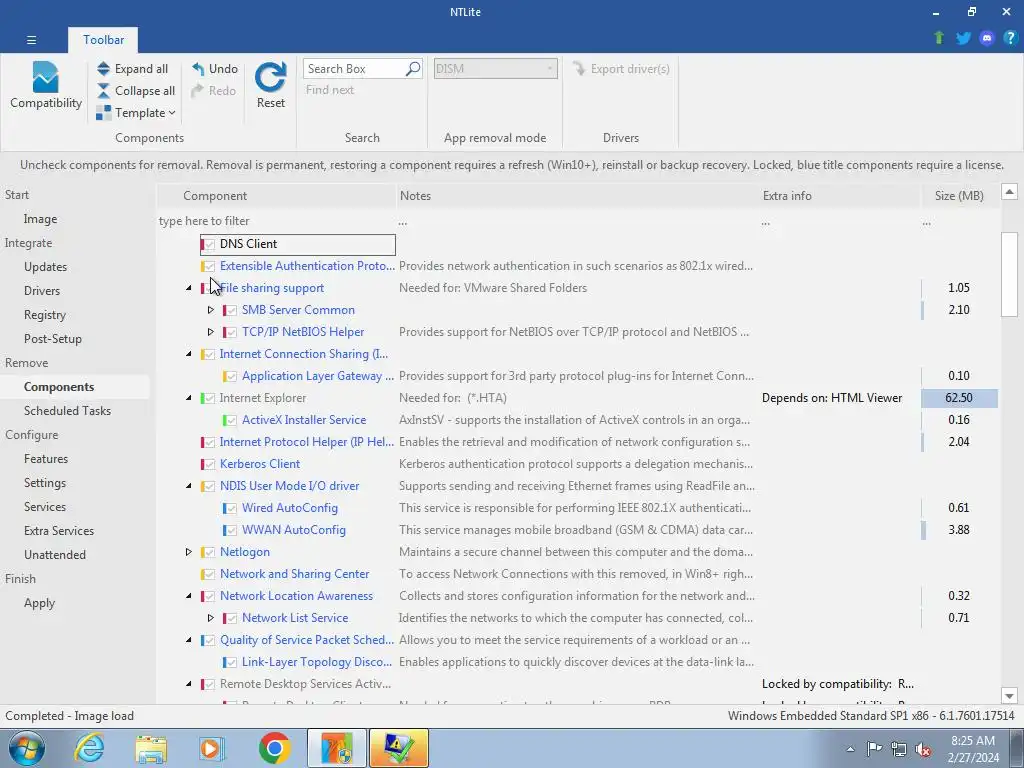Open the Discord link icon
Image resolution: width=1024 pixels, height=768 pixels.
pyautogui.click(x=987, y=38)
